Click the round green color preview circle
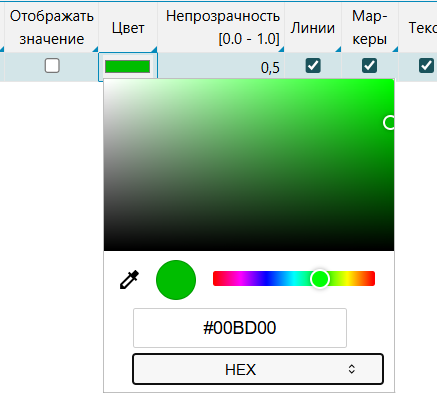437x412 pixels. pos(176,280)
